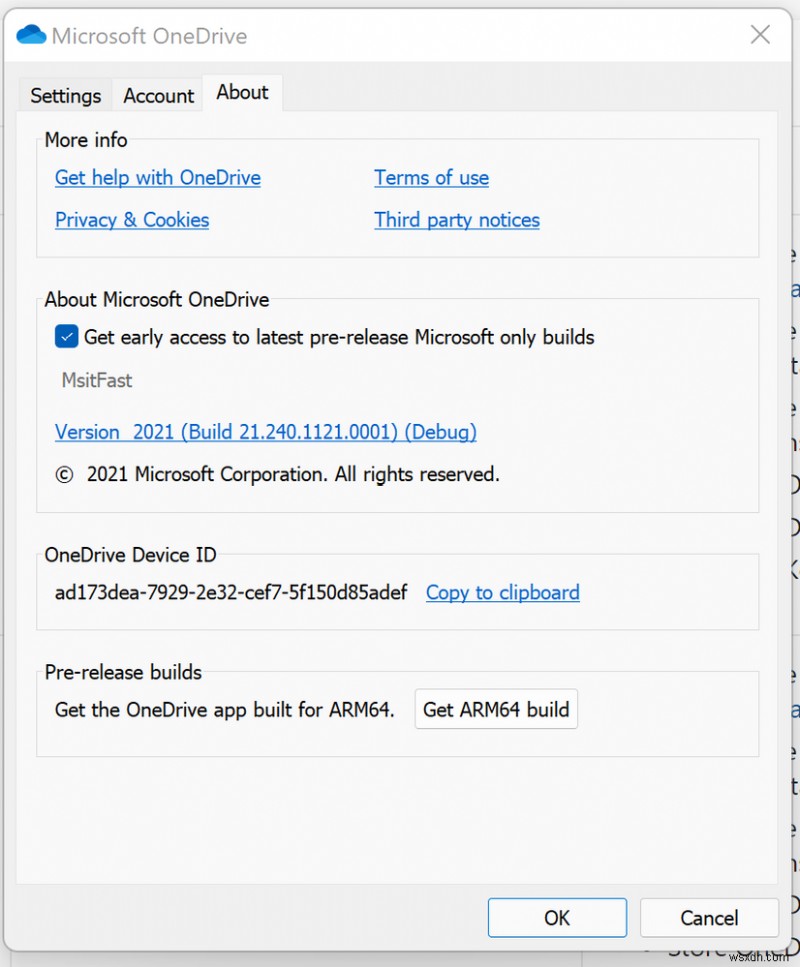View Third party notices
The image size is (800, 967).
[x=456, y=219]
